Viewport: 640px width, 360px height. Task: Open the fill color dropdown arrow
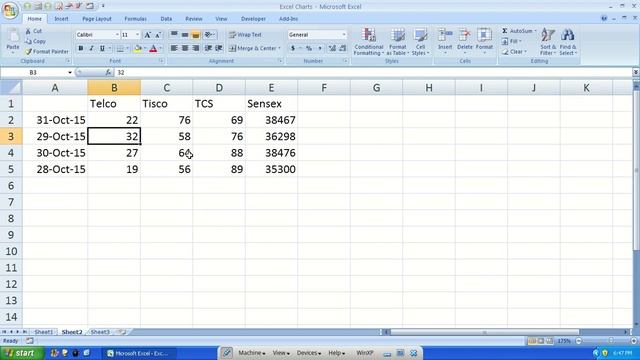[145, 49]
